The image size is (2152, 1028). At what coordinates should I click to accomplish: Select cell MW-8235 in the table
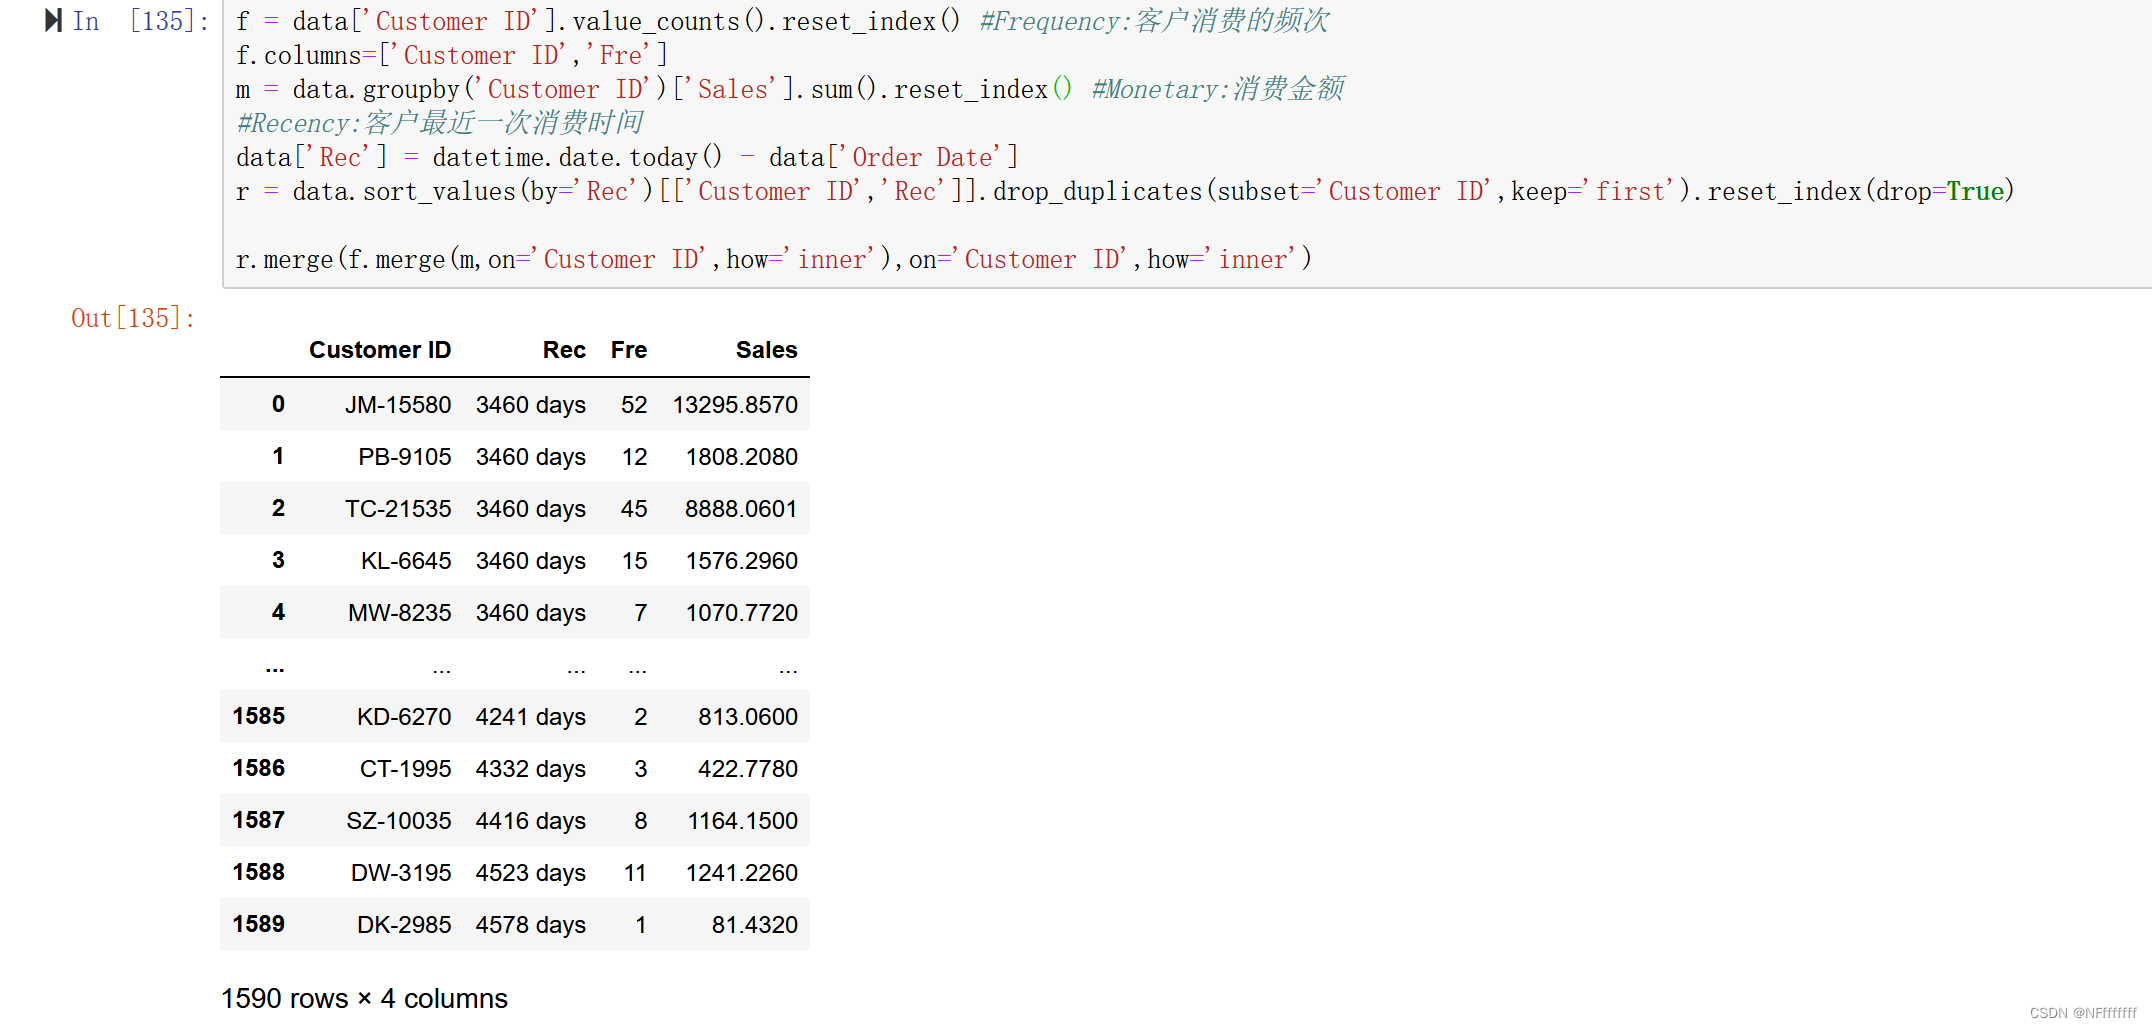click(400, 613)
